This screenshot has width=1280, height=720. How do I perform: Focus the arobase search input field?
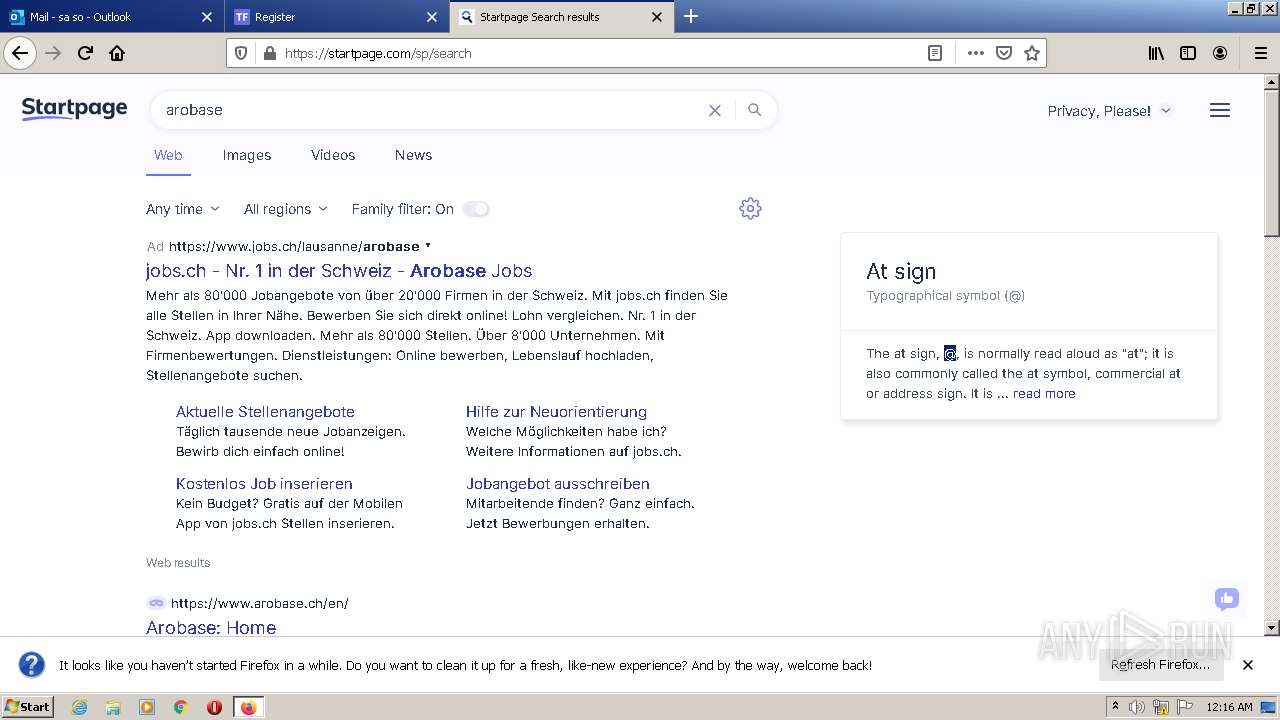[x=430, y=110]
